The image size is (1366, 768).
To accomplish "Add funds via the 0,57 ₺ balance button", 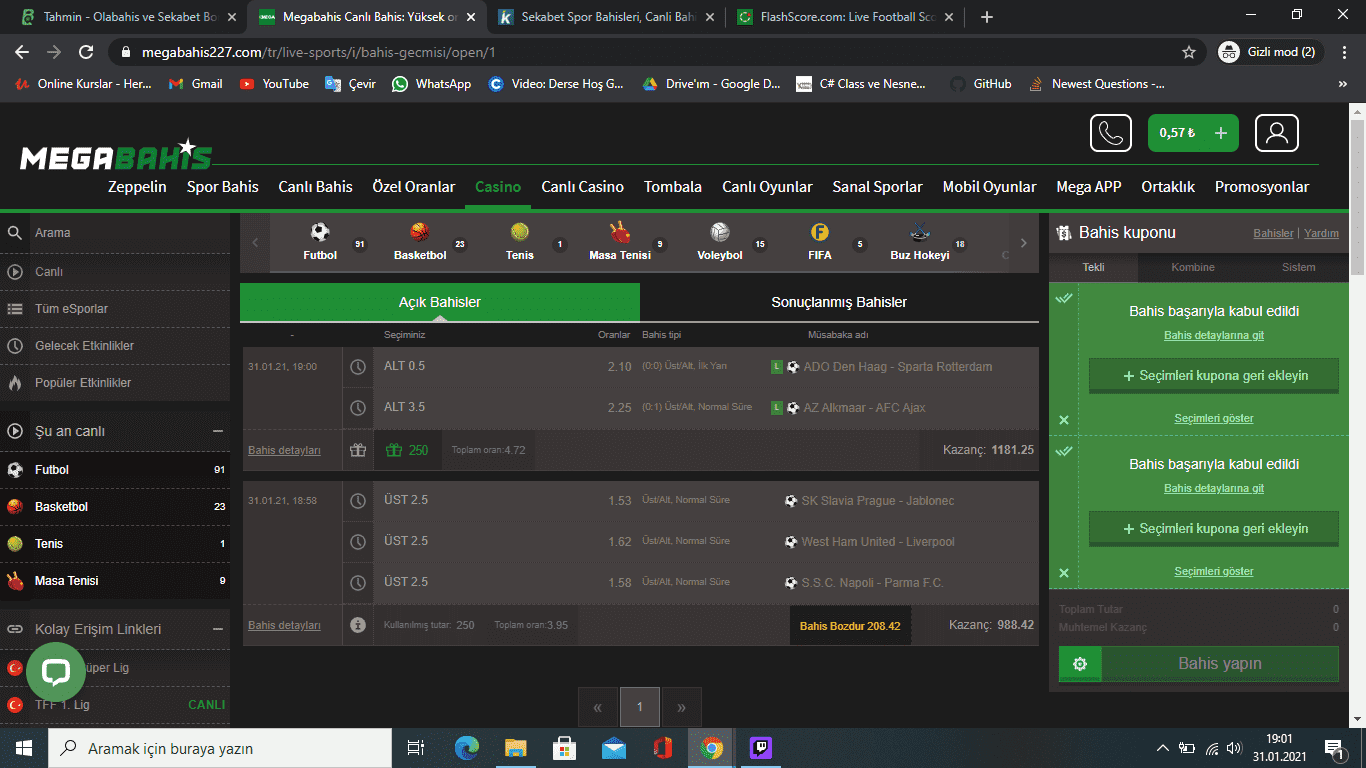I will click(x=1193, y=133).
